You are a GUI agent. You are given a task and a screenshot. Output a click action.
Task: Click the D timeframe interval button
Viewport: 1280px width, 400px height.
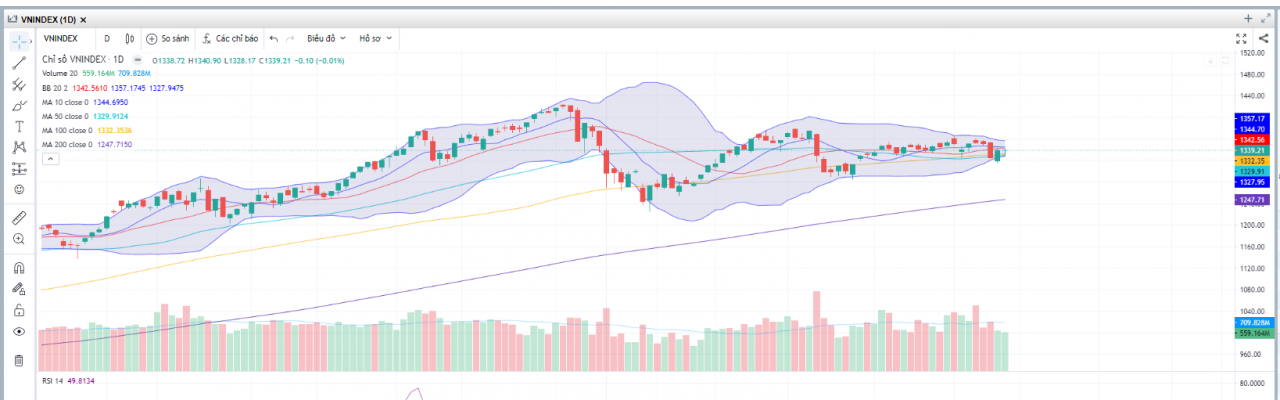[107, 38]
